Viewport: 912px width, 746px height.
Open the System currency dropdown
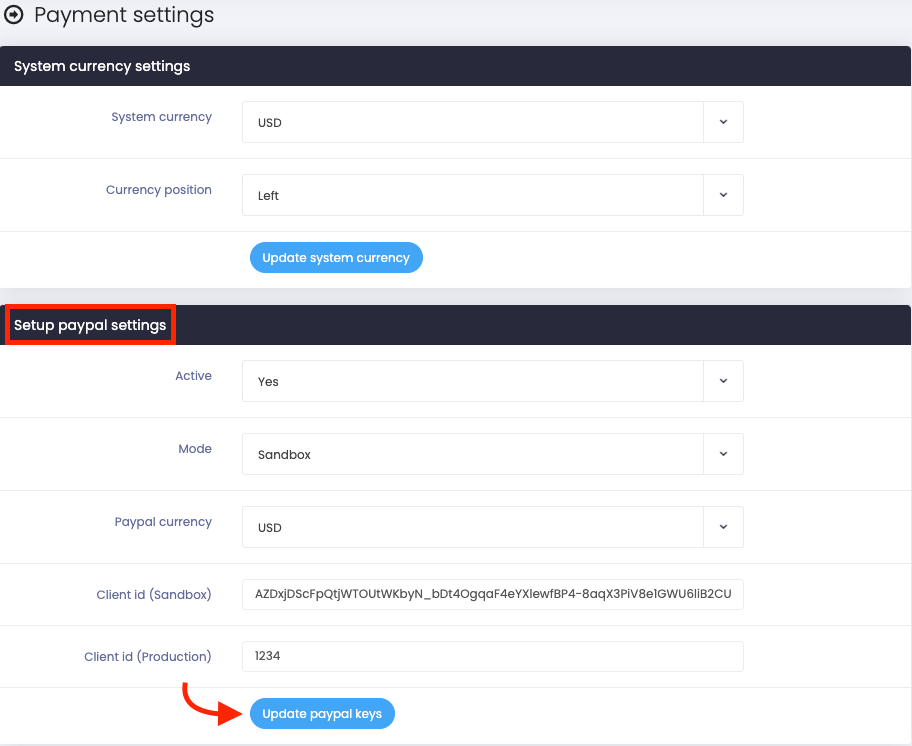[x=493, y=122]
